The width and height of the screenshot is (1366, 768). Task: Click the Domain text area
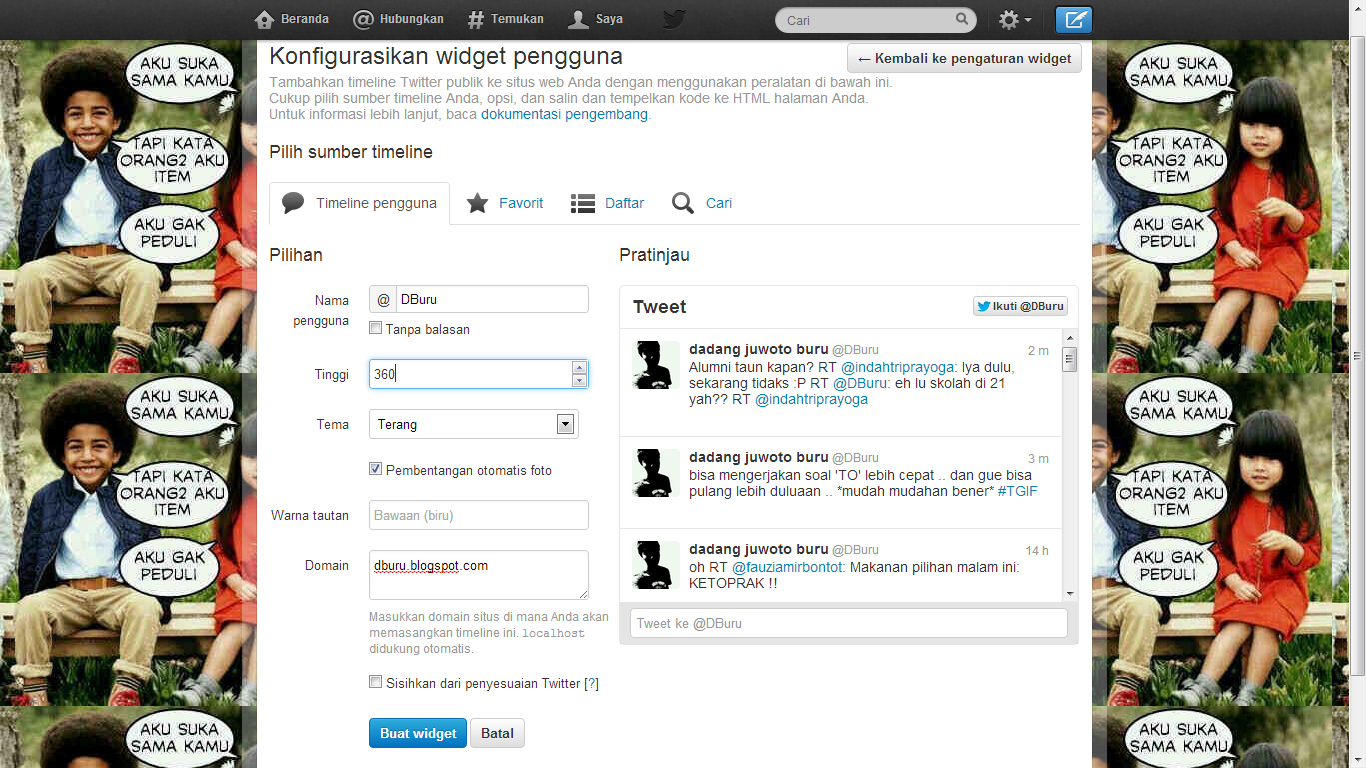[479, 575]
